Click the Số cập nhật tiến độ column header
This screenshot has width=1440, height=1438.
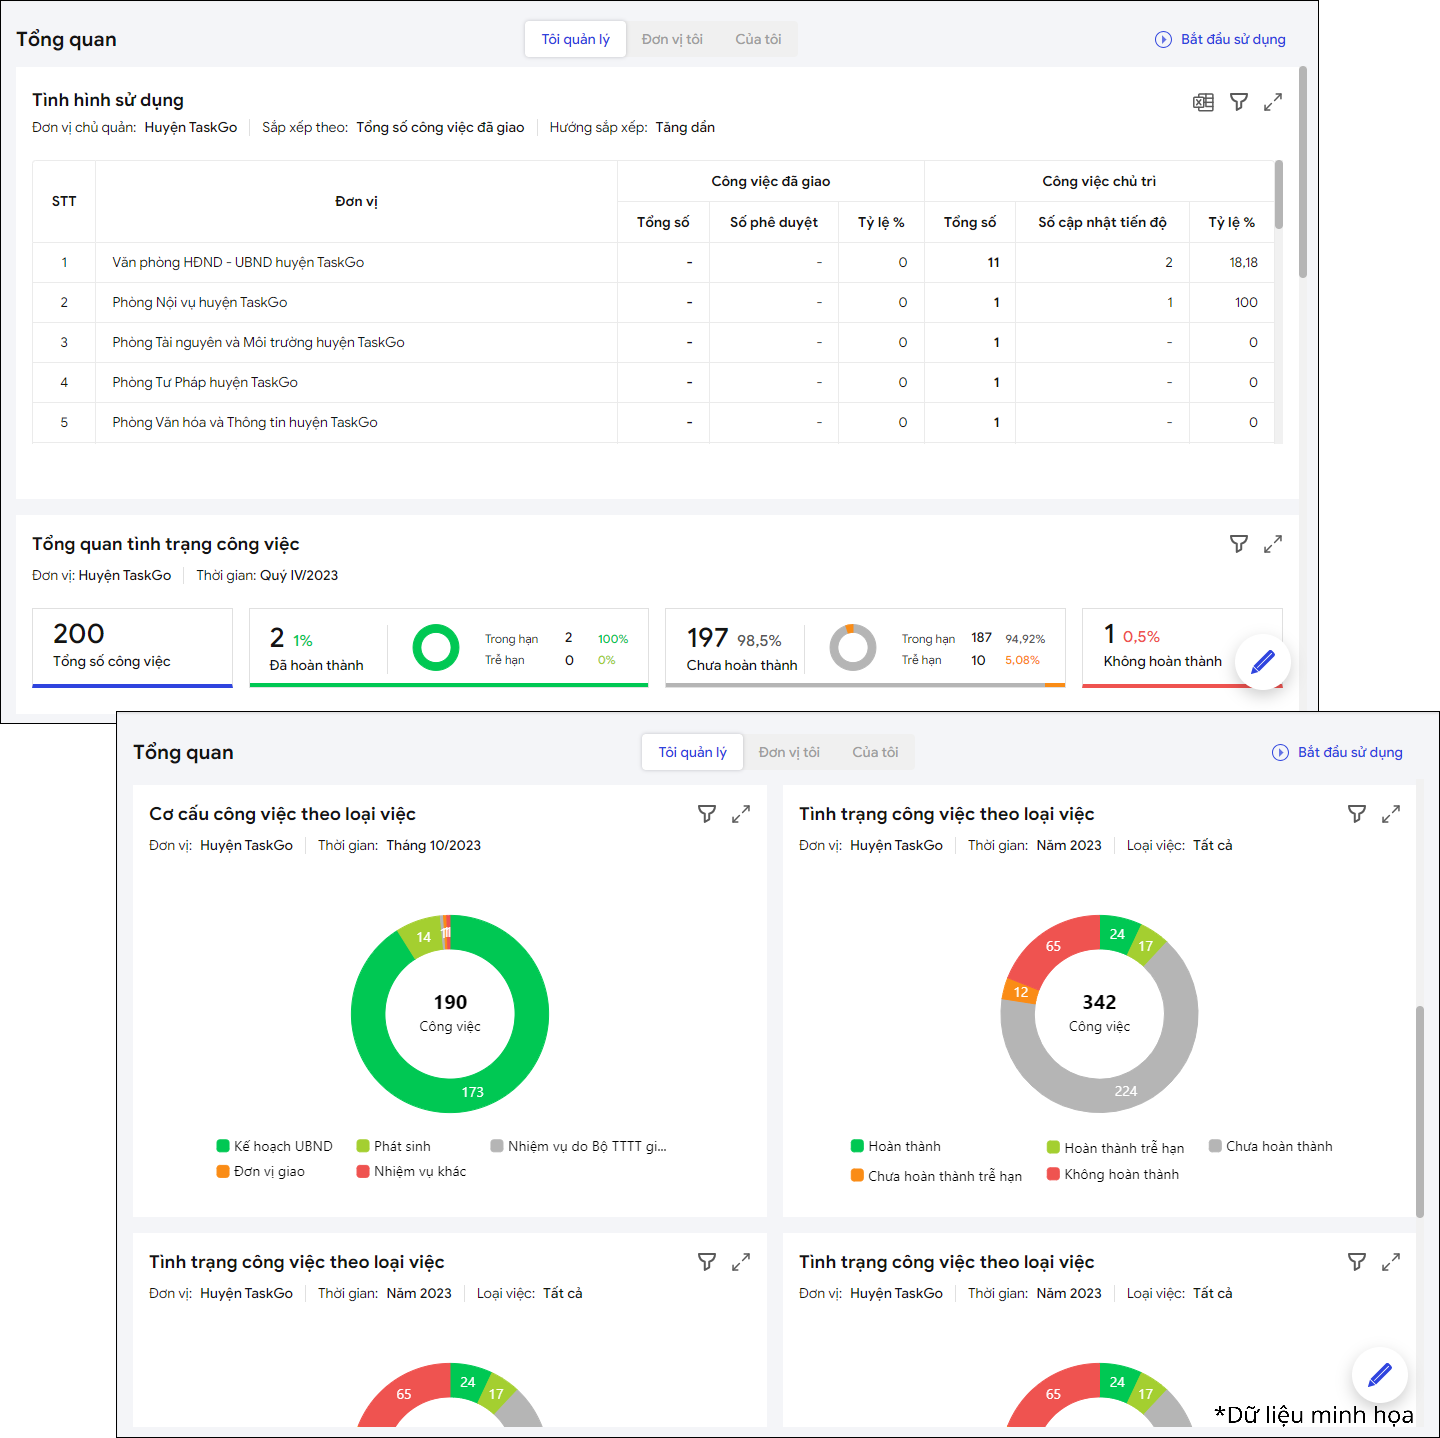pyautogui.click(x=1102, y=222)
